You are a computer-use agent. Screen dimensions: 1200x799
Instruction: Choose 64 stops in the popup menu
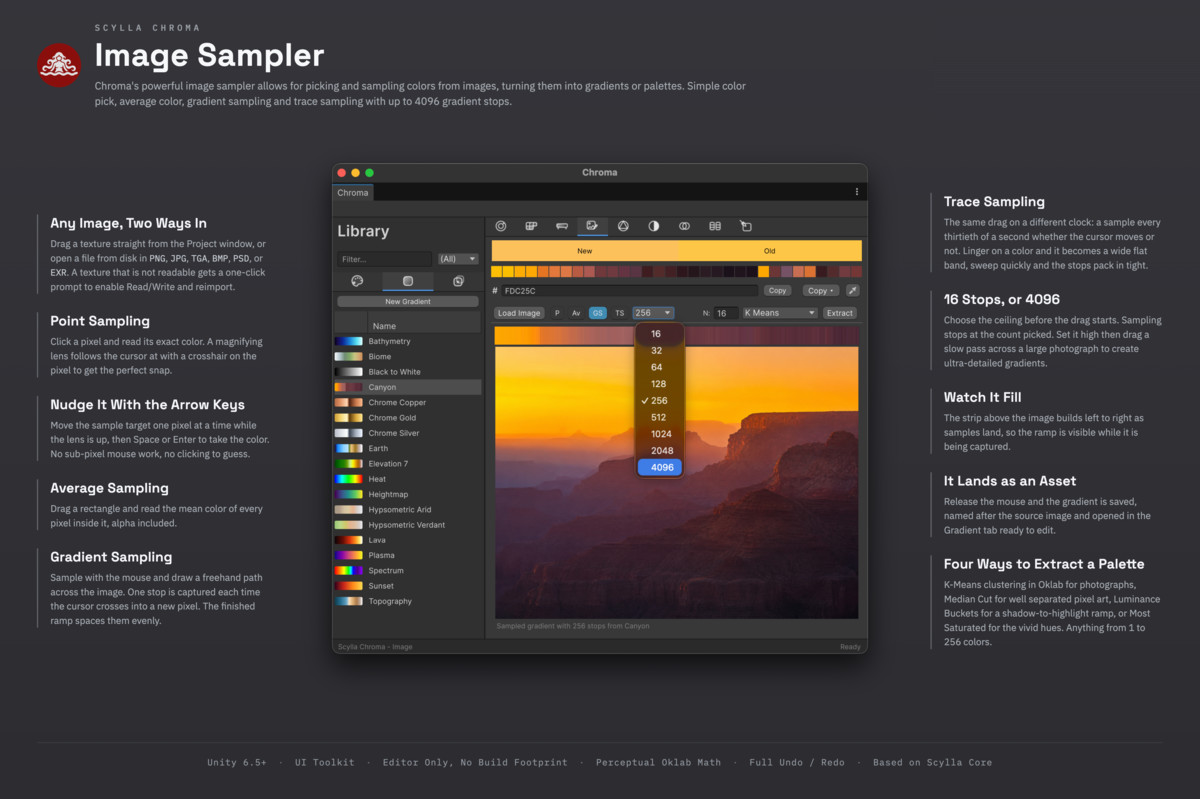click(660, 367)
